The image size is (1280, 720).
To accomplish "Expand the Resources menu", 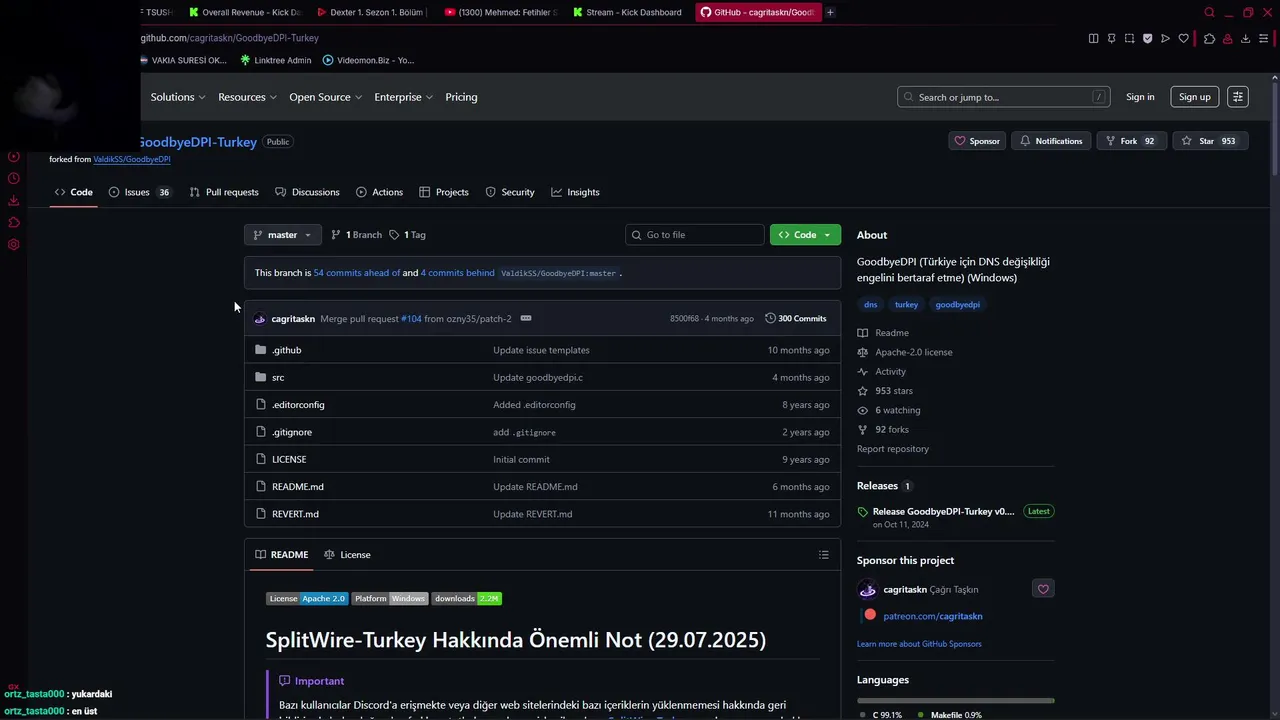I will click(x=247, y=97).
